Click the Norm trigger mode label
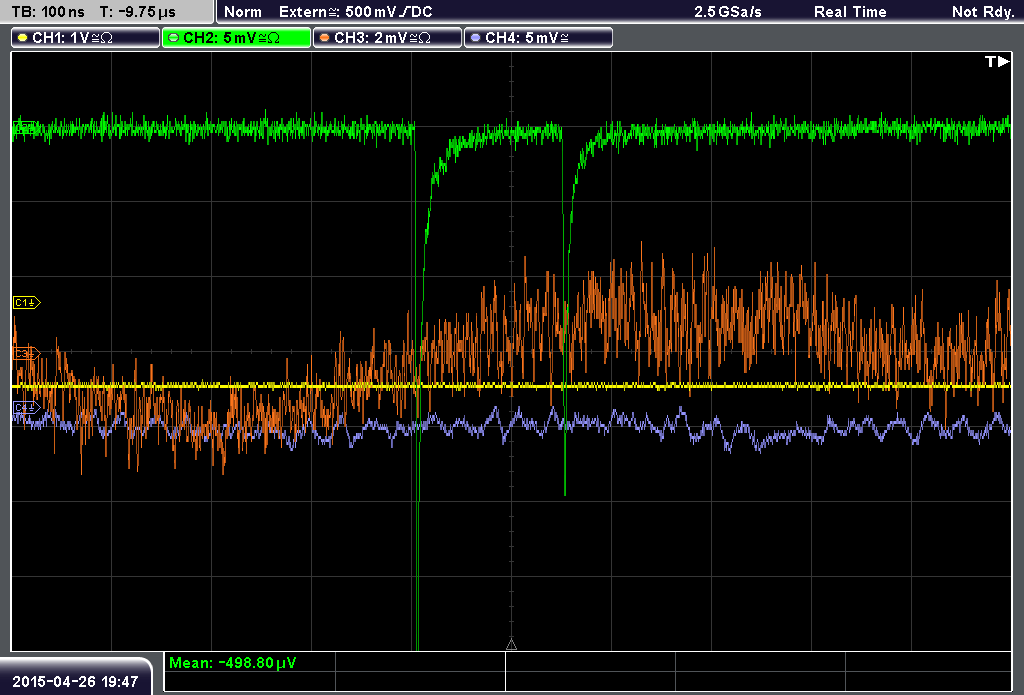 (243, 12)
